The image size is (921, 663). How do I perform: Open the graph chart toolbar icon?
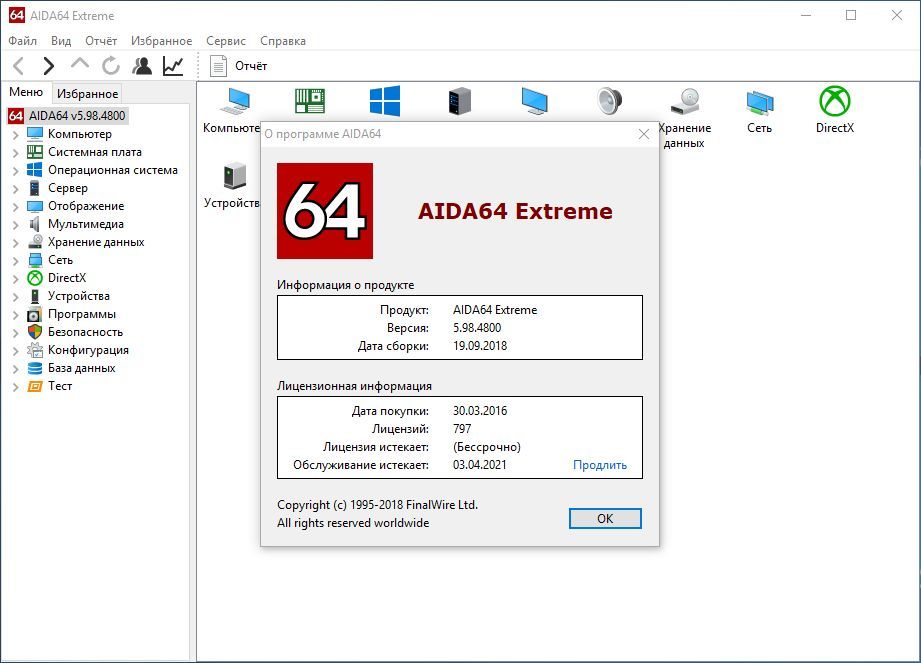point(173,66)
